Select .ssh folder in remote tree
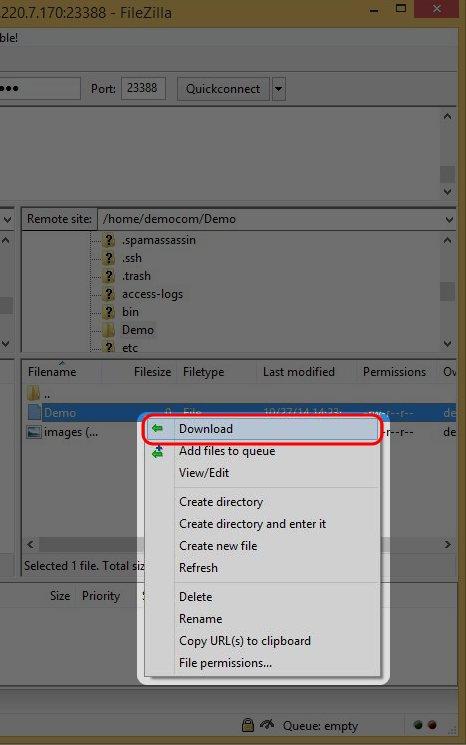 click(x=132, y=258)
